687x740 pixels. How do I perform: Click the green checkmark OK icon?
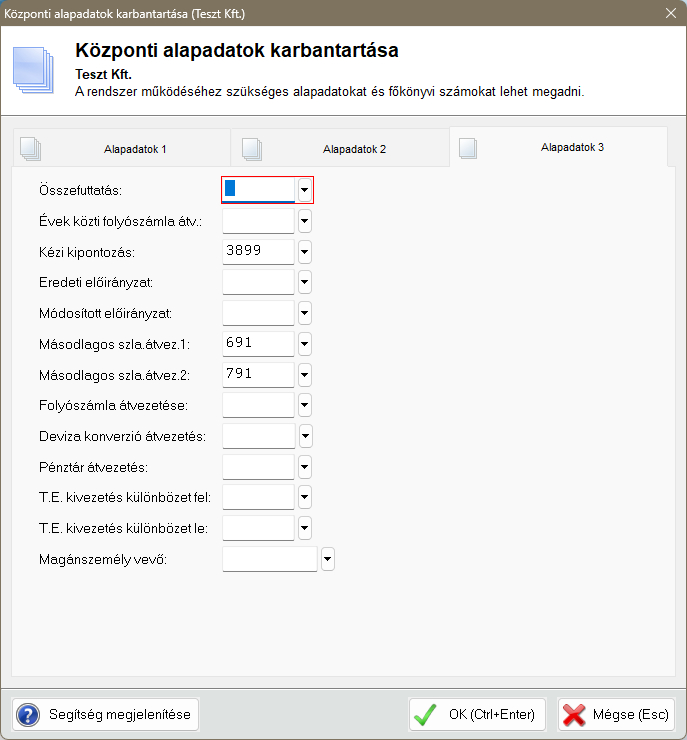coord(426,715)
